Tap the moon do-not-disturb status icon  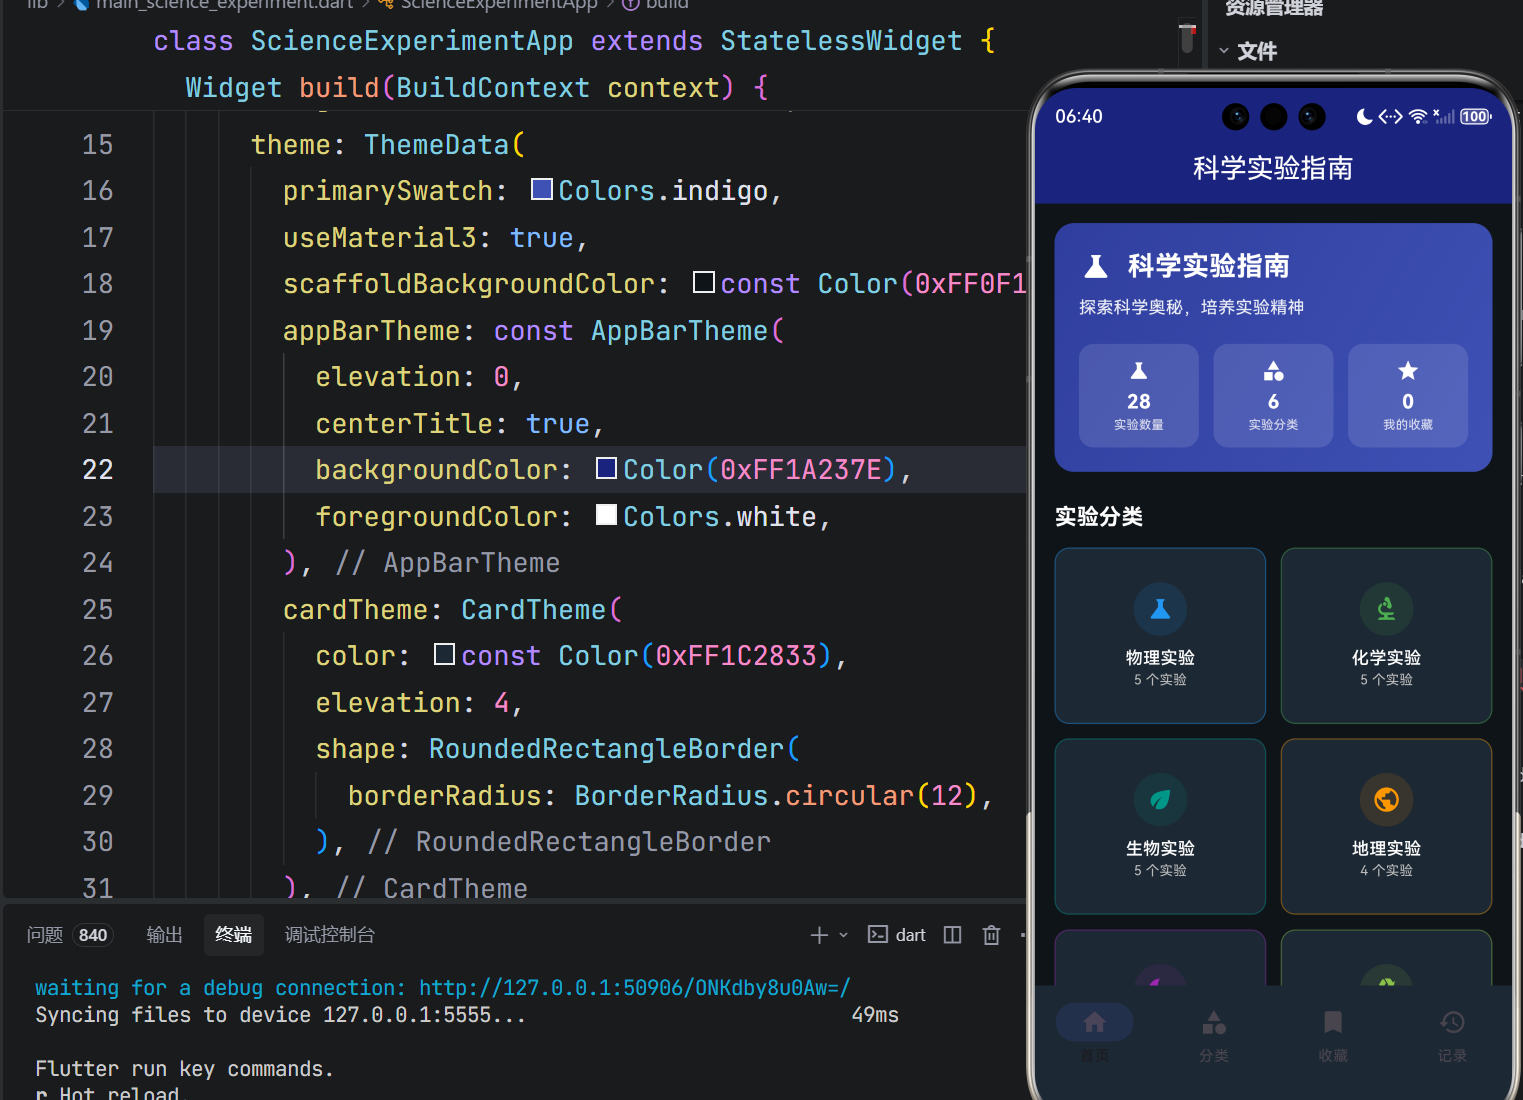pos(1364,117)
